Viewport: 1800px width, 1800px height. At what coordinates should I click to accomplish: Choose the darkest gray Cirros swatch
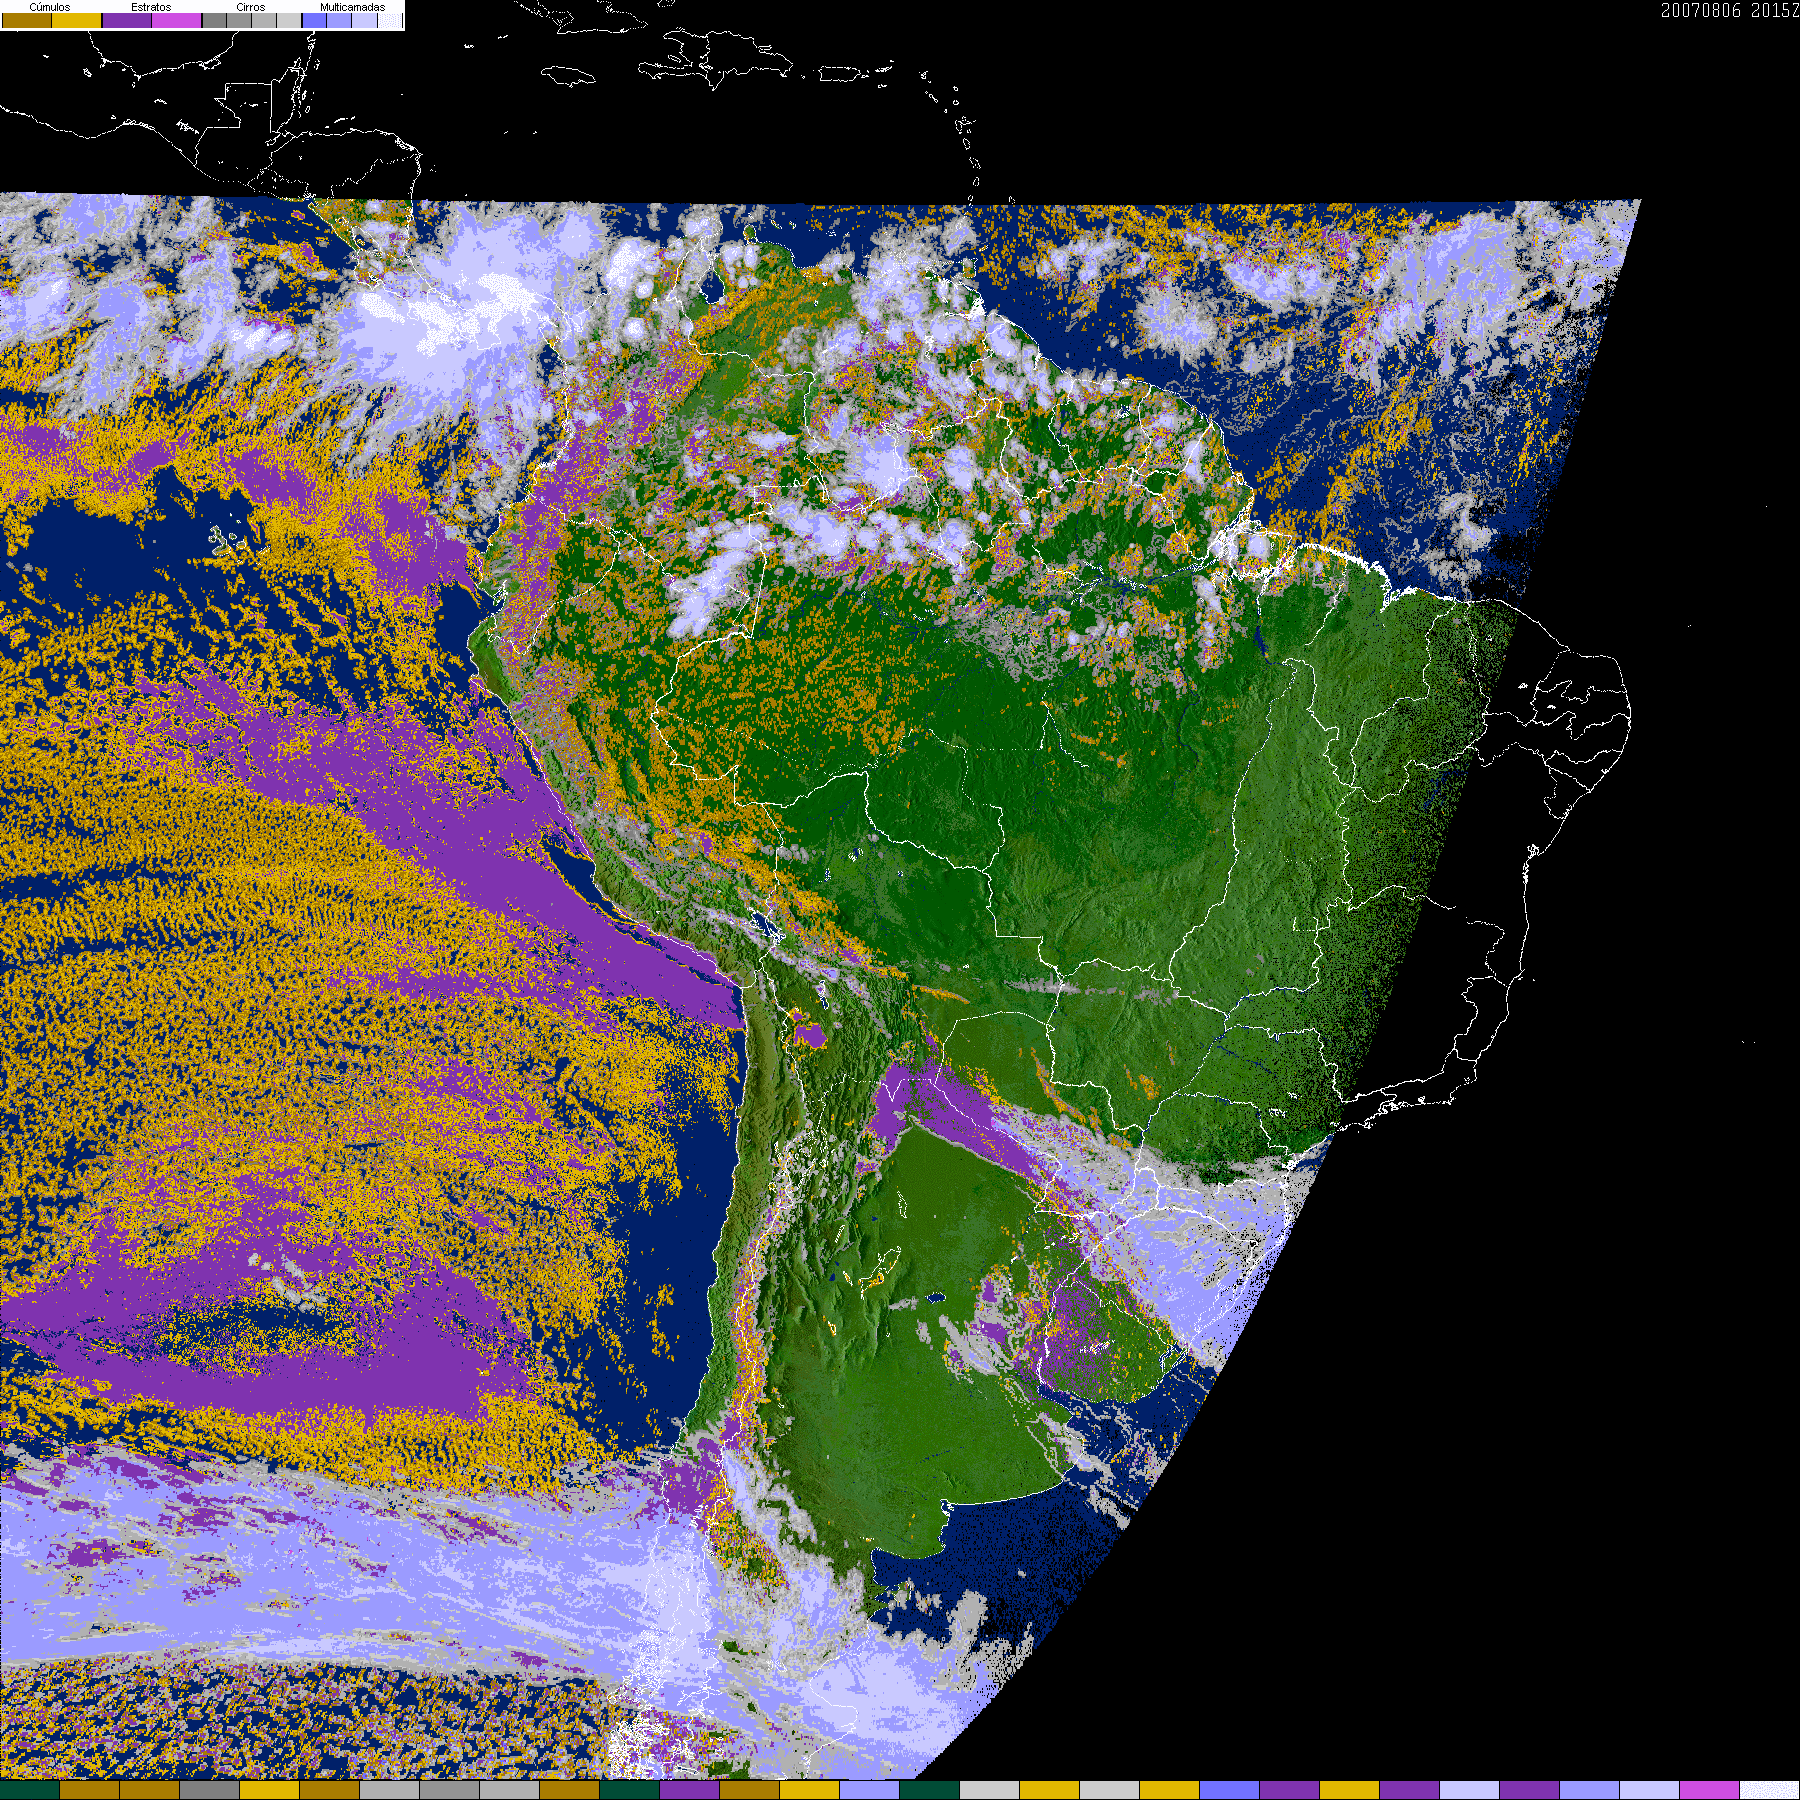pyautogui.click(x=214, y=20)
